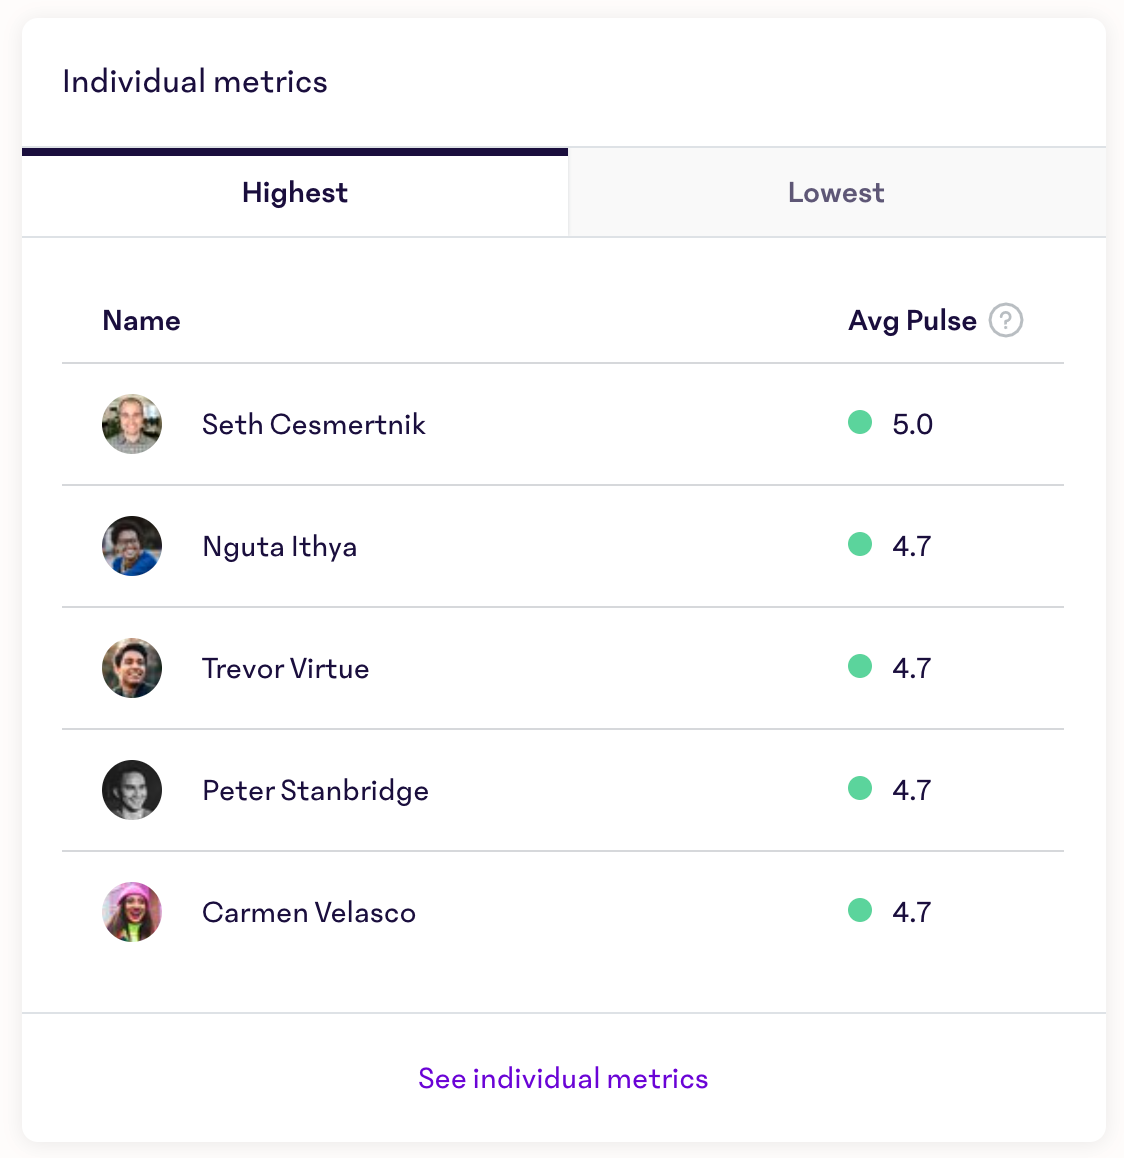Open See individual metrics
The height and width of the screenshot is (1158, 1124).
point(562,1078)
